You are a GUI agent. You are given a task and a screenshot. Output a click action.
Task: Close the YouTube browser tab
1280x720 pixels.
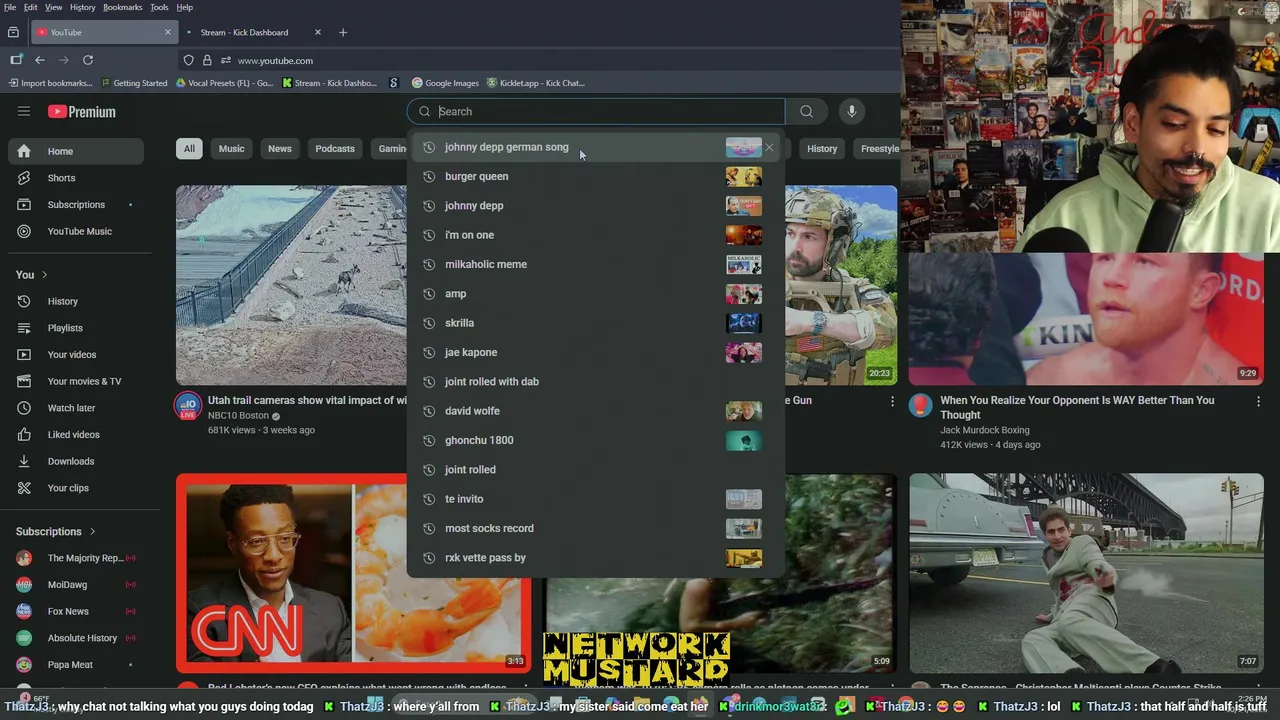tap(168, 32)
